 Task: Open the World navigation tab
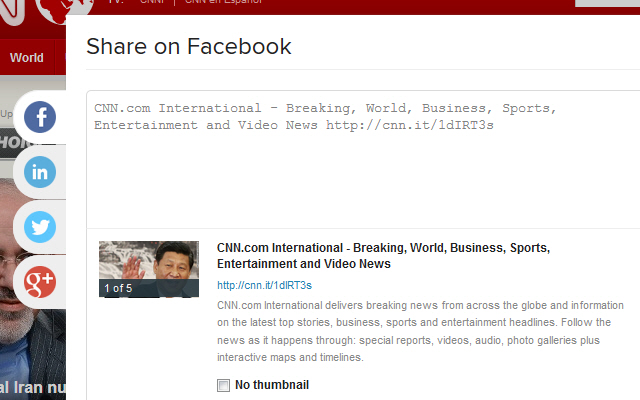[x=27, y=57]
